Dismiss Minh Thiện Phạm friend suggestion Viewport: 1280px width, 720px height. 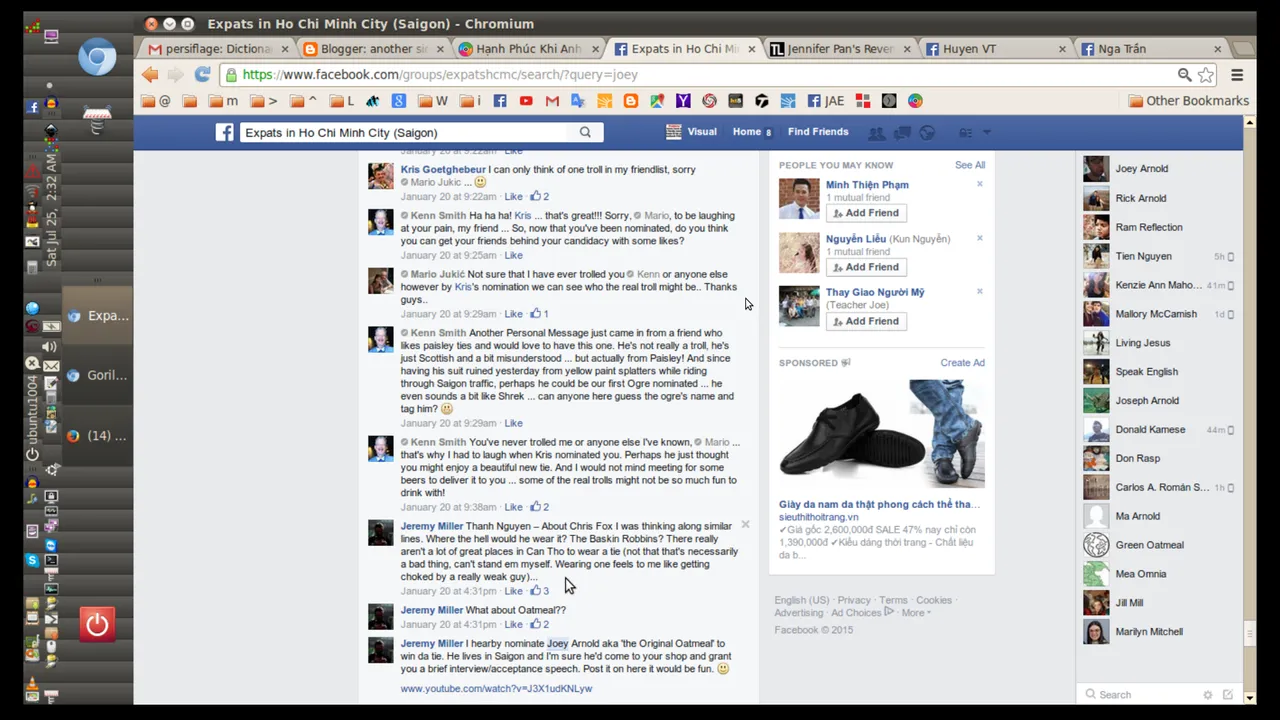(x=980, y=184)
